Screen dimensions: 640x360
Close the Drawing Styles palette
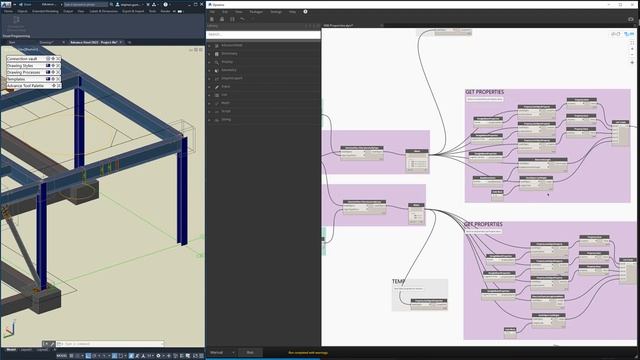pos(58,65)
